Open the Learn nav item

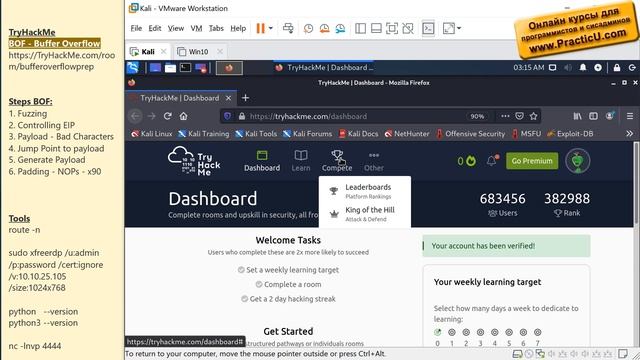point(301,161)
